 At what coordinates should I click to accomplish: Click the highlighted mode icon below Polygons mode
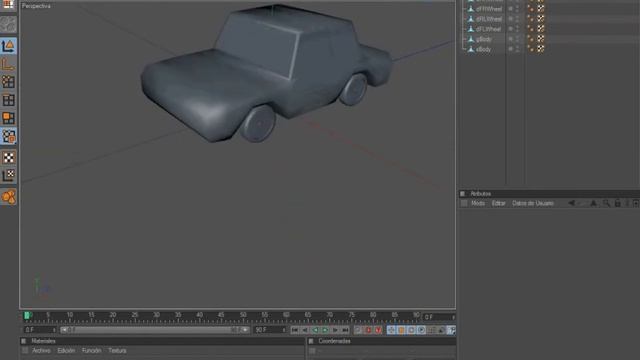9,136
